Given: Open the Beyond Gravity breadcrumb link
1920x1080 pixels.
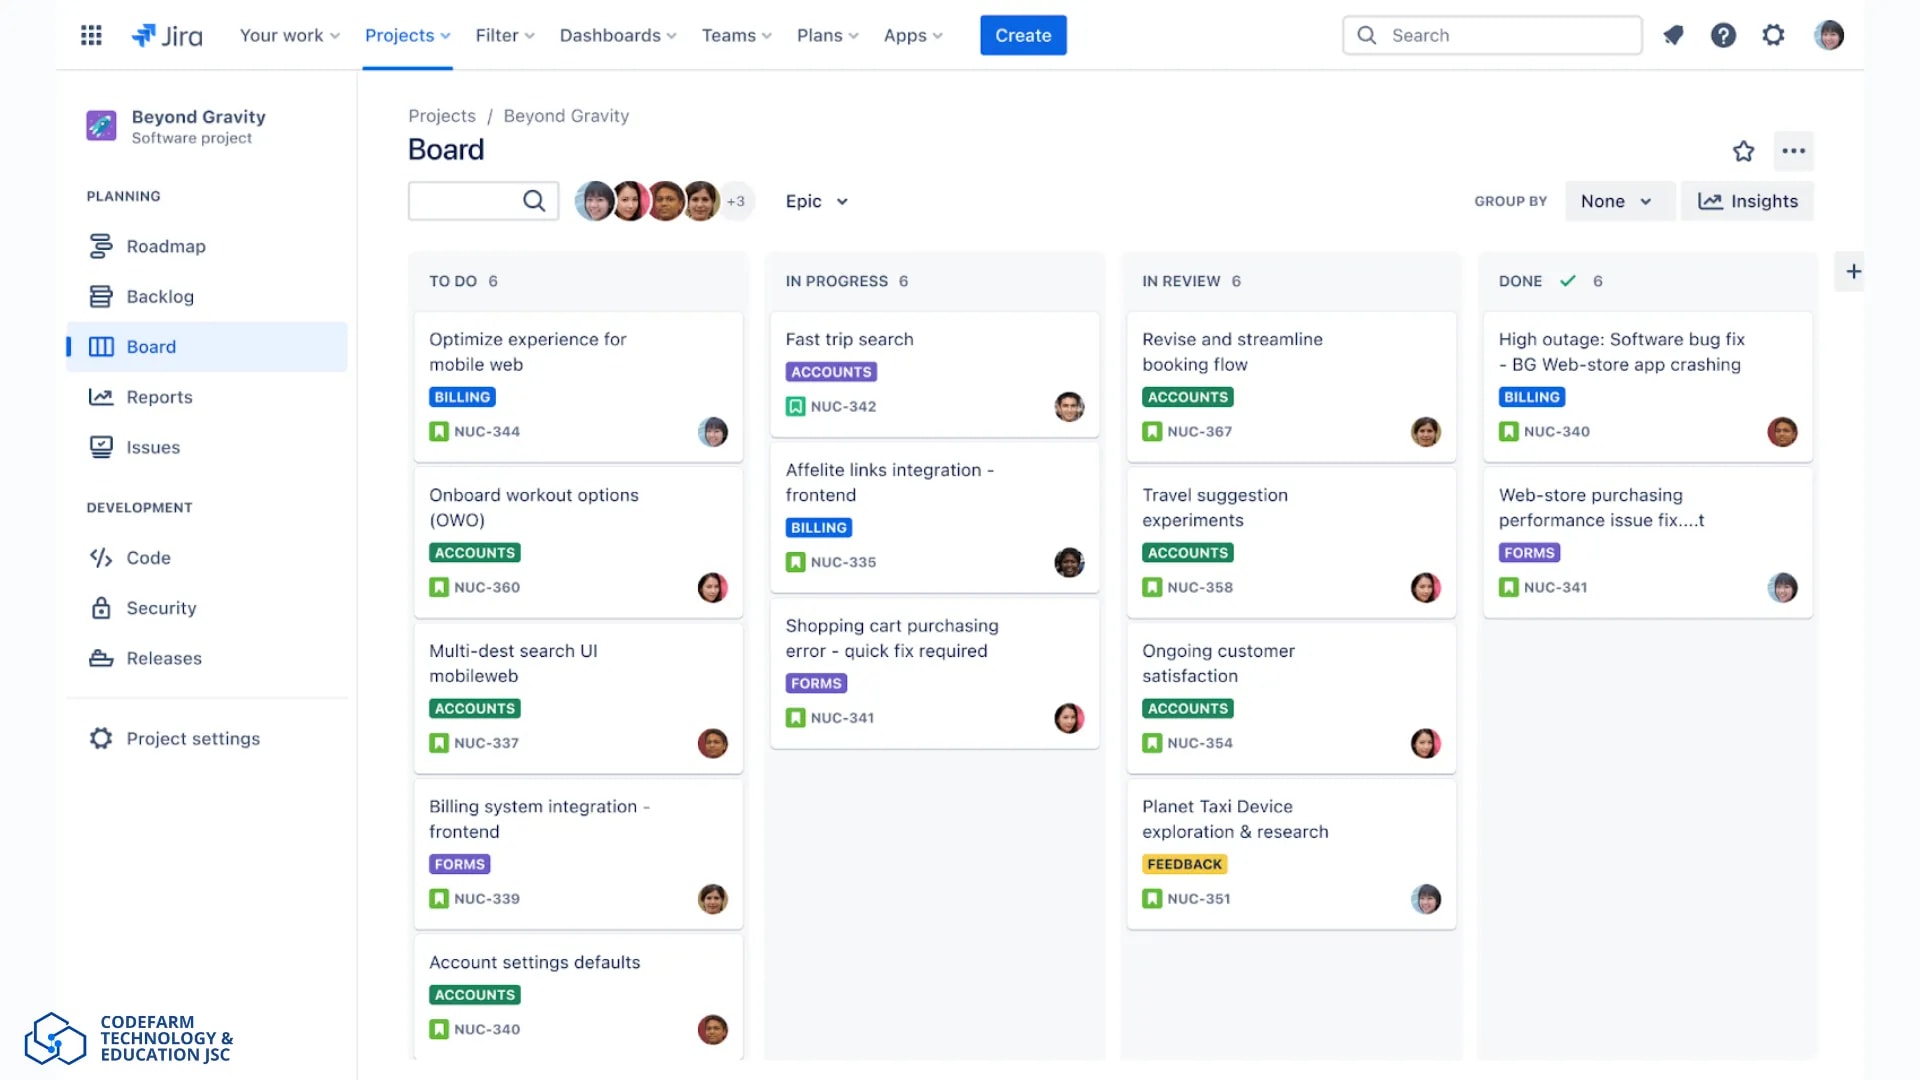Looking at the screenshot, I should (566, 115).
